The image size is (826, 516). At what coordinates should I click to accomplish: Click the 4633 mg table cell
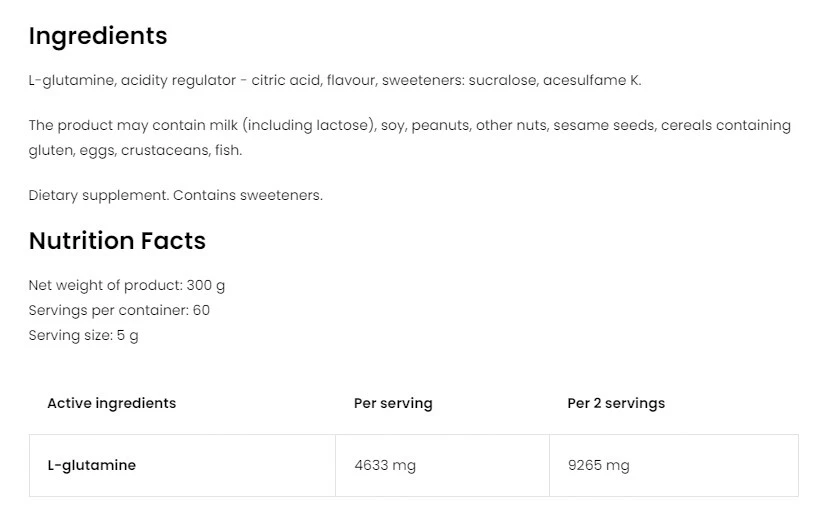click(385, 465)
